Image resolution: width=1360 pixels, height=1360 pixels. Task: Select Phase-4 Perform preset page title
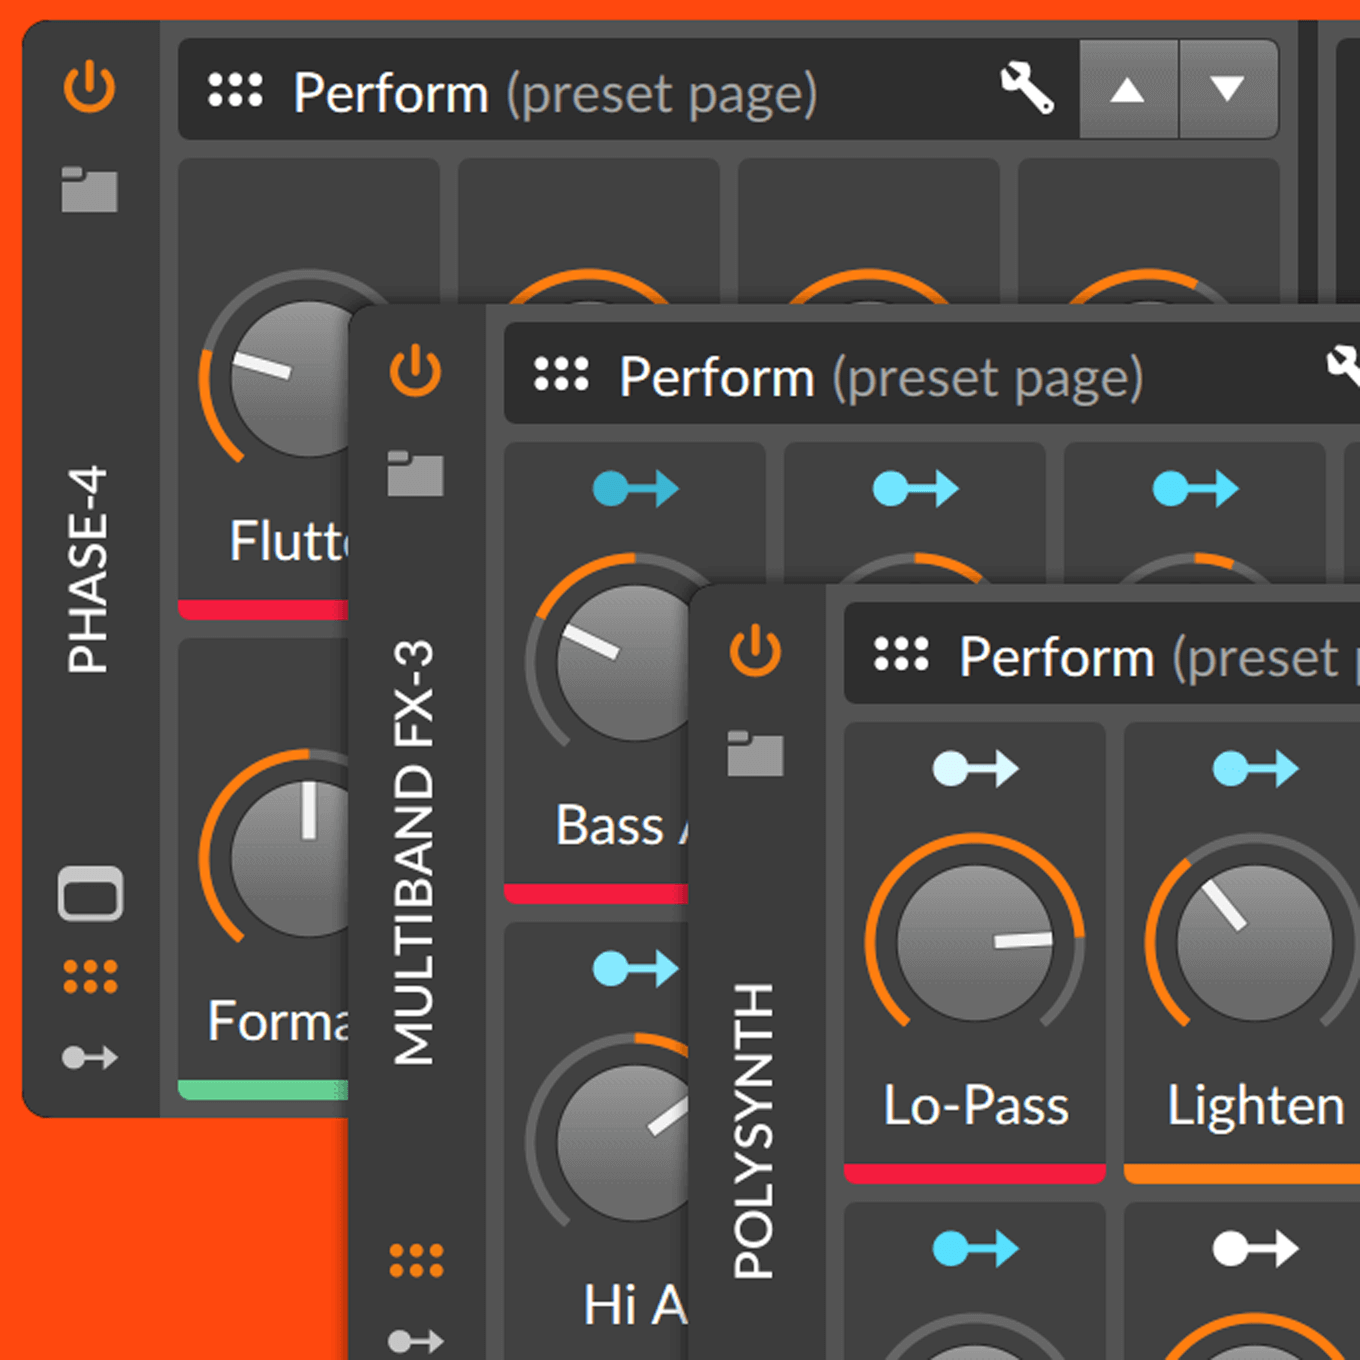coord(555,94)
